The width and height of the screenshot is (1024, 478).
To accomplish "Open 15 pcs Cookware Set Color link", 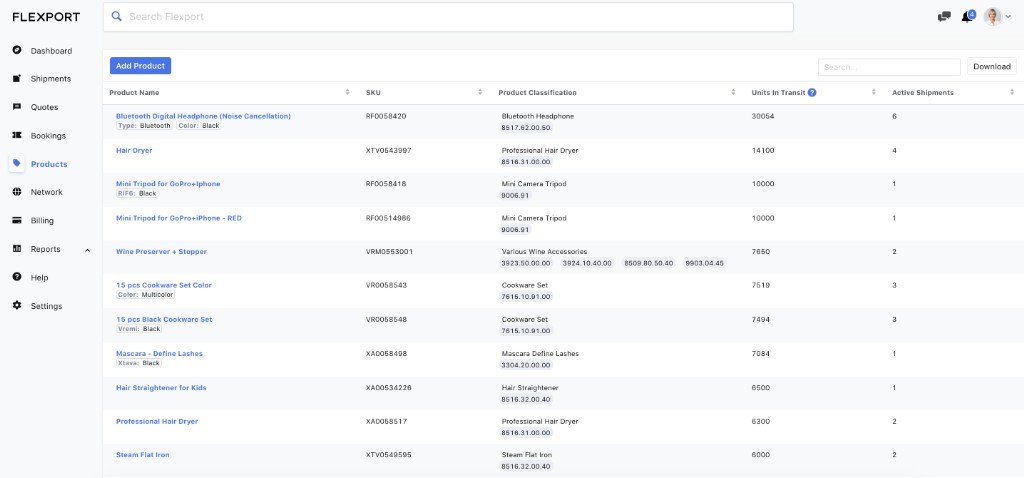I will coord(164,285).
